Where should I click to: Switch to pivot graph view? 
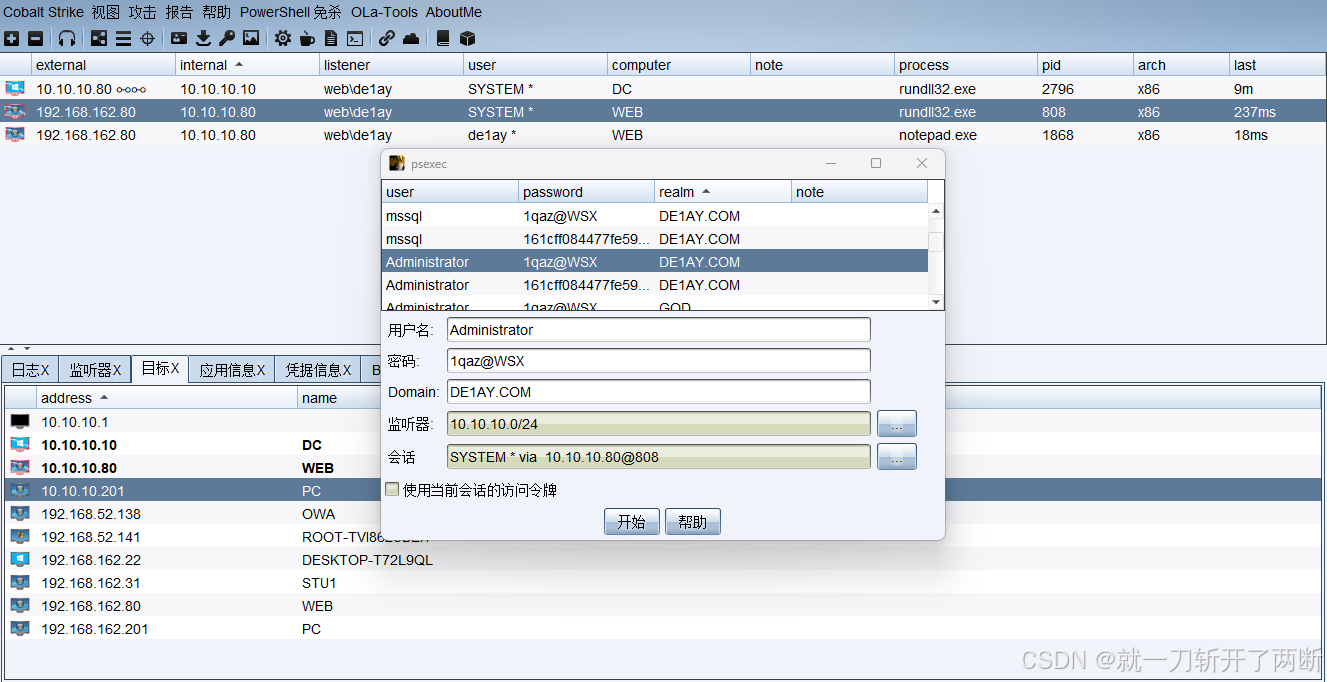[99, 38]
